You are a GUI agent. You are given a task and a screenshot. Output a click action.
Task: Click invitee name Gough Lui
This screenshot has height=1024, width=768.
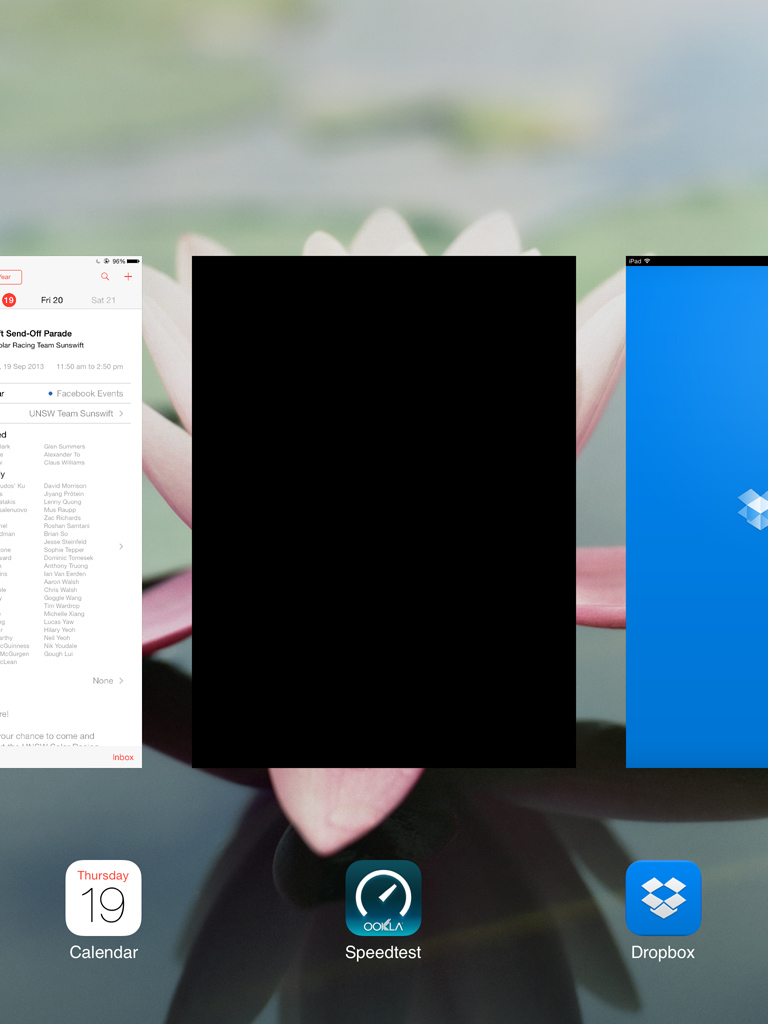(58, 654)
